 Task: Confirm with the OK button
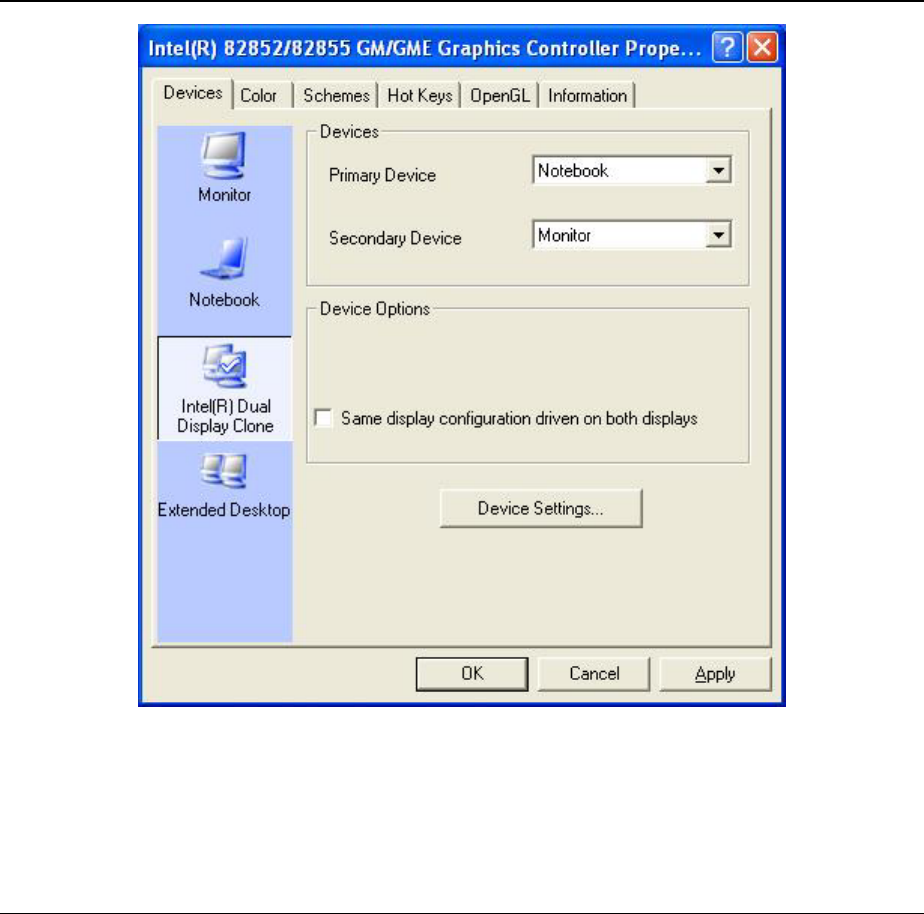[x=472, y=674]
